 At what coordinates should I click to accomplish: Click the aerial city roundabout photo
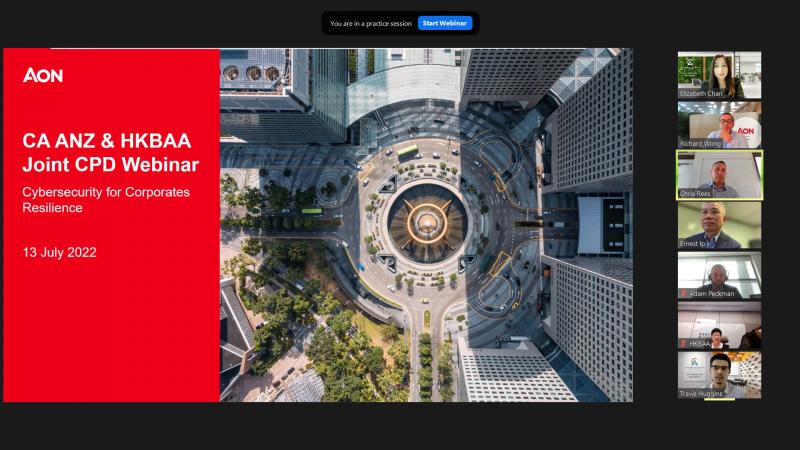click(x=425, y=225)
